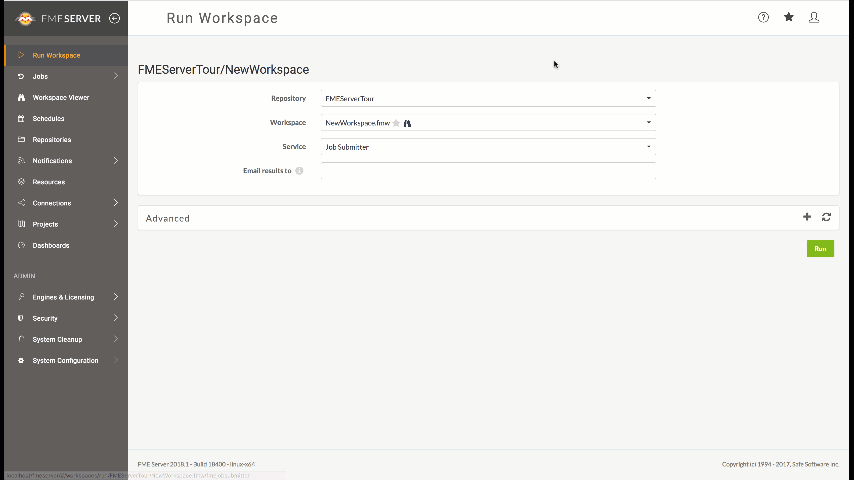Open the help question mark icon
Image resolution: width=854 pixels, height=480 pixels.
[764, 17]
